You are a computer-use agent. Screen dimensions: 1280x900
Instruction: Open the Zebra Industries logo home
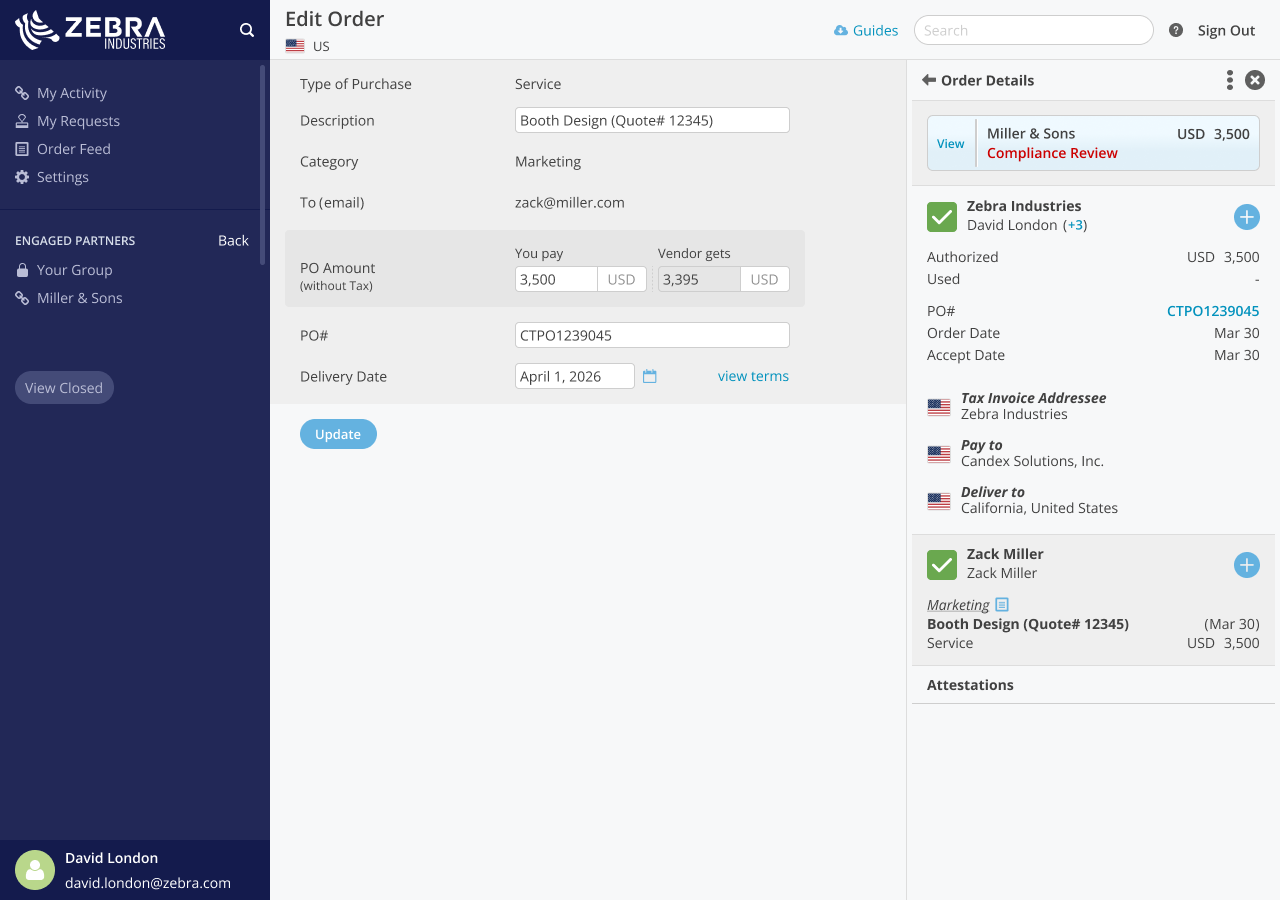point(91,30)
